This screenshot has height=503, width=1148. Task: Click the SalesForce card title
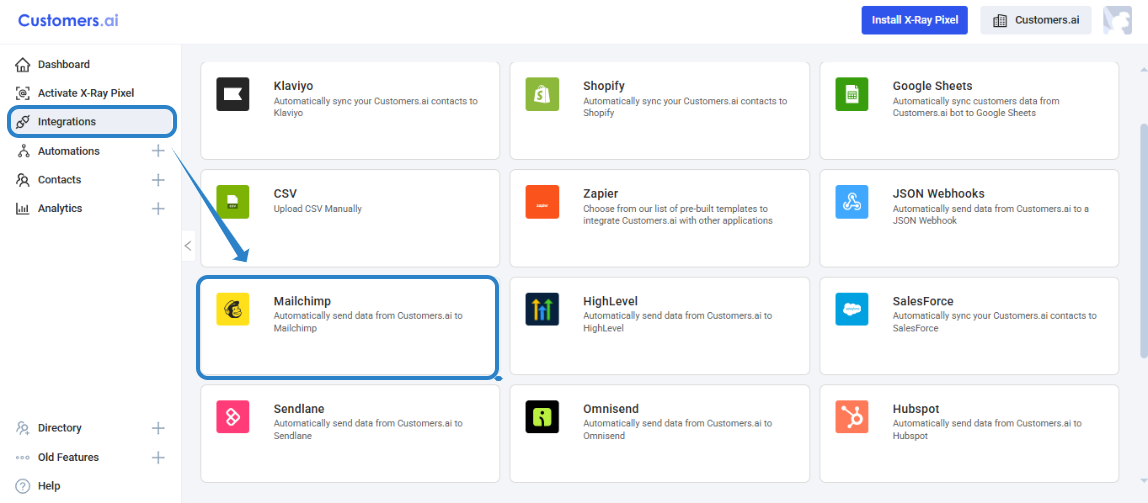point(922,301)
